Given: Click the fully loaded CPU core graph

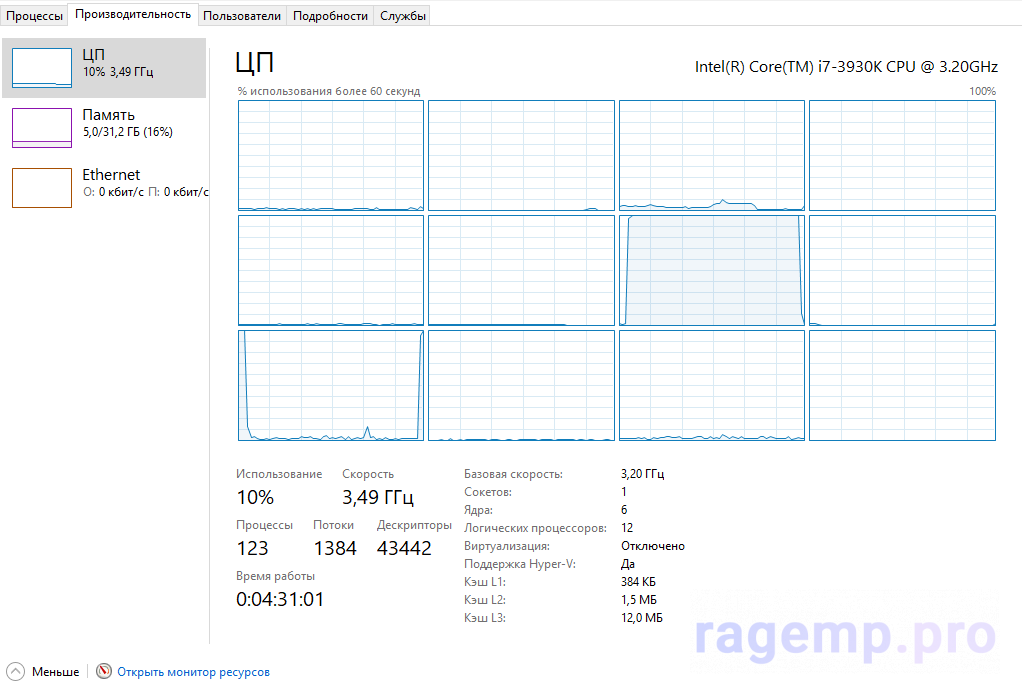Looking at the screenshot, I should click(712, 270).
